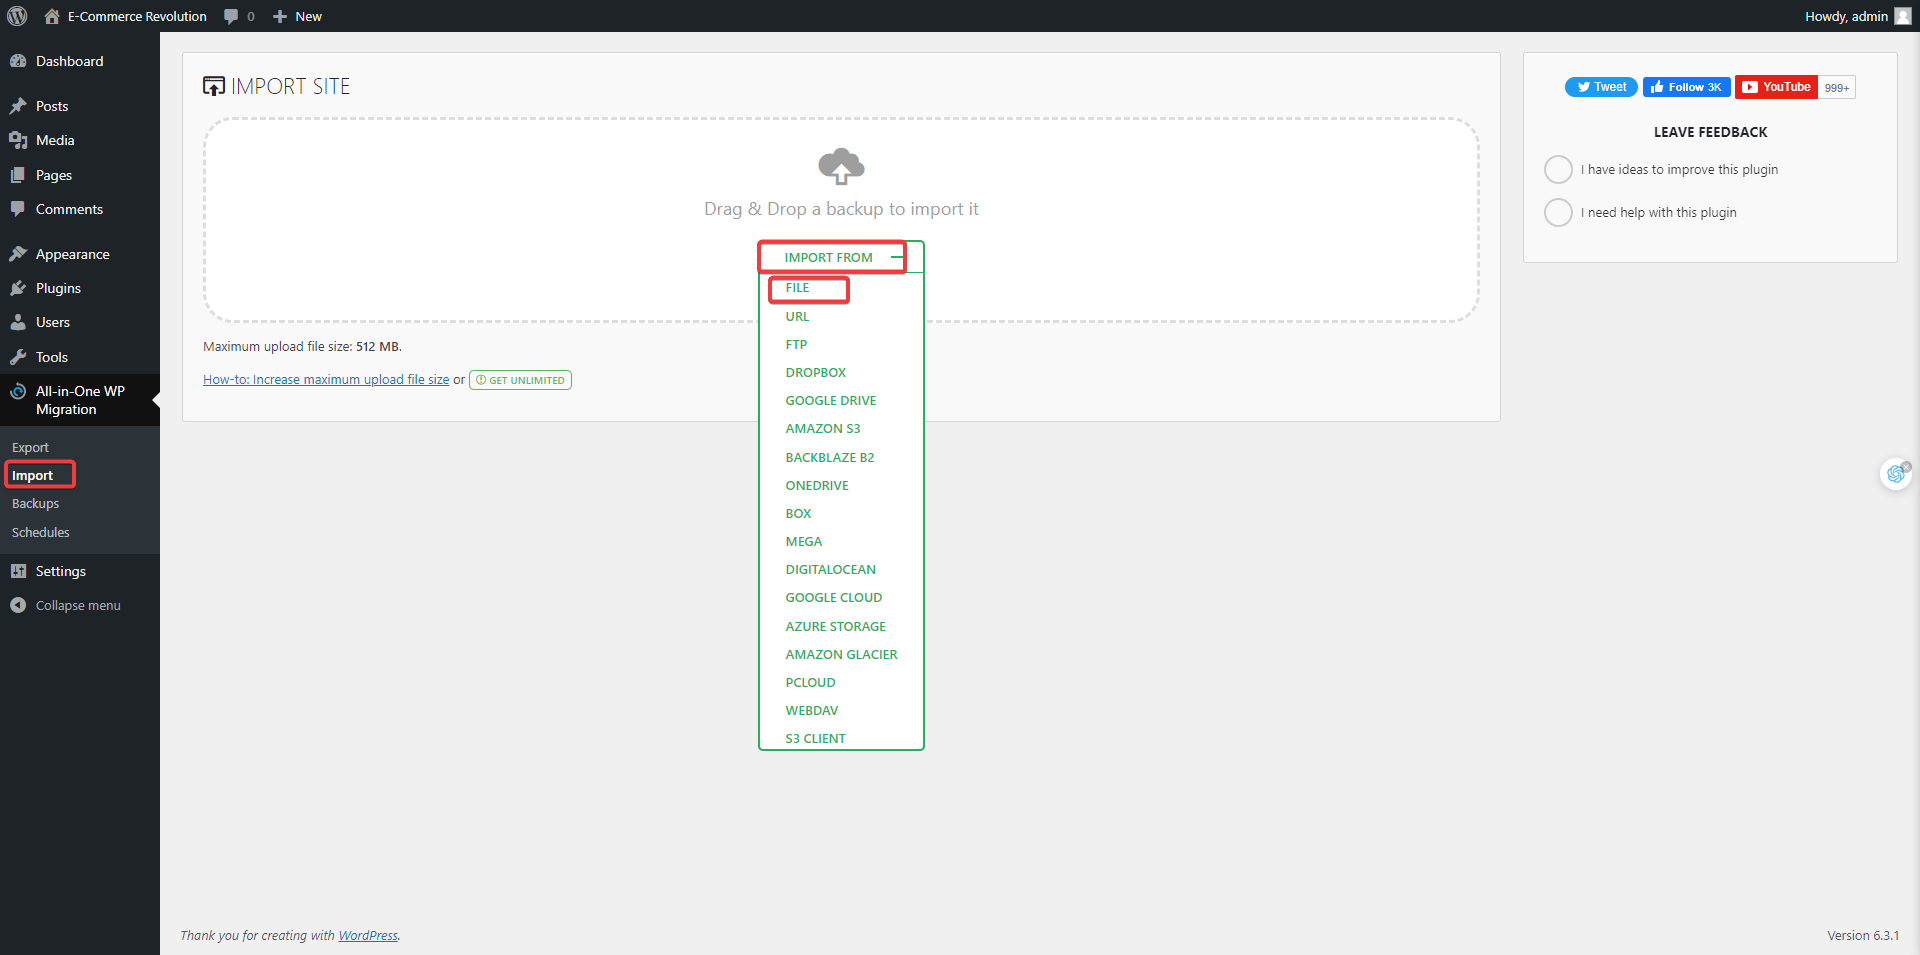
Task: Select 'I need help with this plugin'
Action: 1558,212
